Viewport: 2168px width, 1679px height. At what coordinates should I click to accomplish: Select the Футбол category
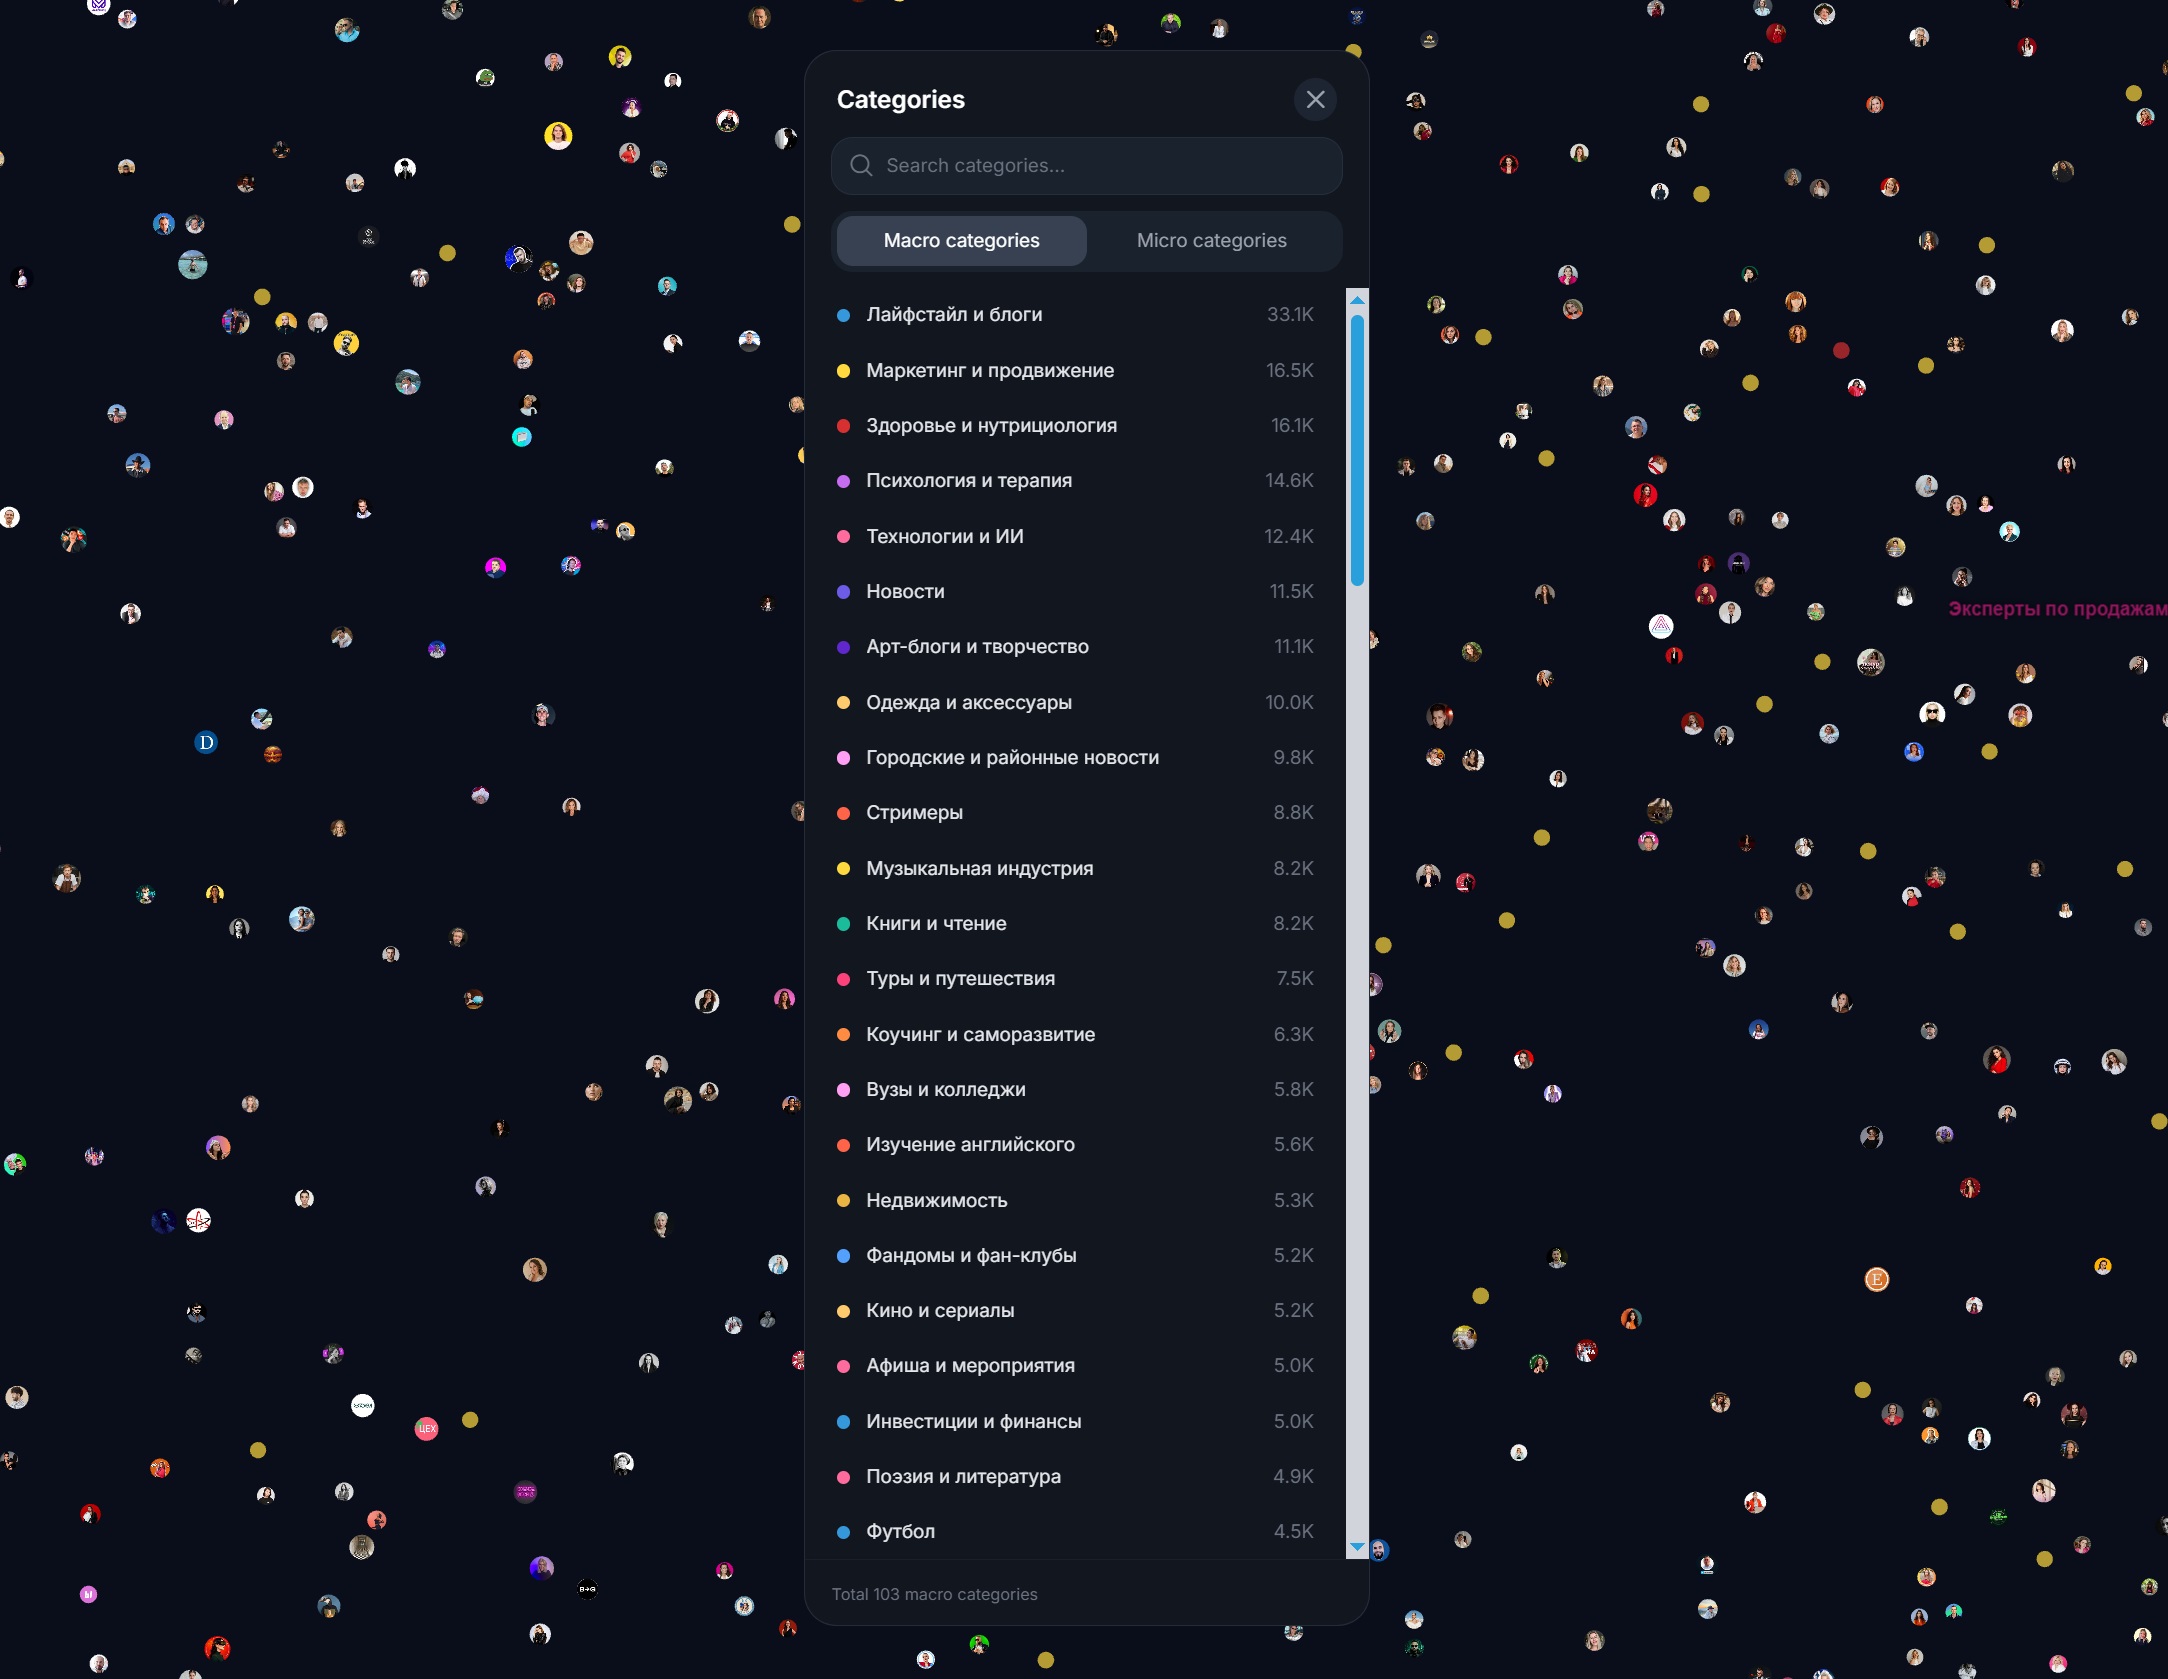(1076, 1532)
